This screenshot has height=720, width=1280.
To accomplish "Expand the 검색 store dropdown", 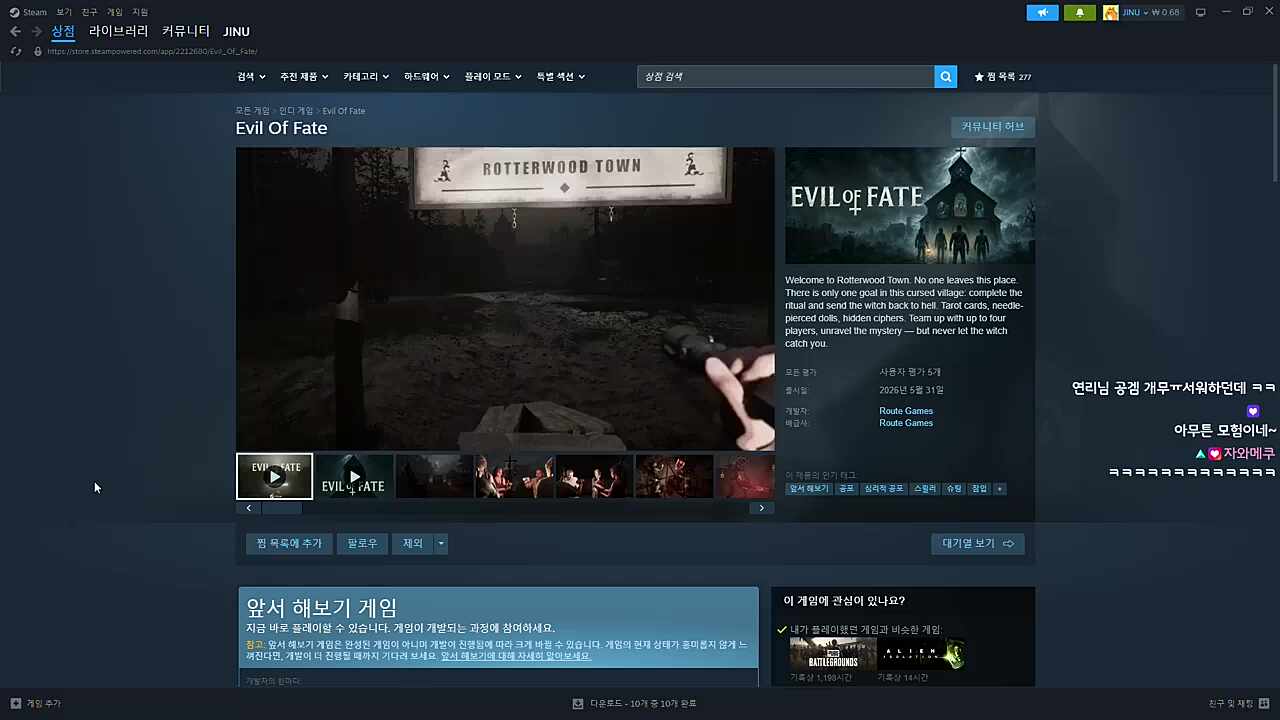I will click(x=251, y=76).
